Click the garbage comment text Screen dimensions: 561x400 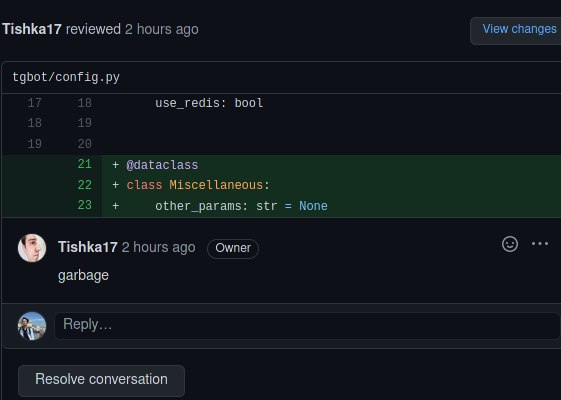(83, 276)
